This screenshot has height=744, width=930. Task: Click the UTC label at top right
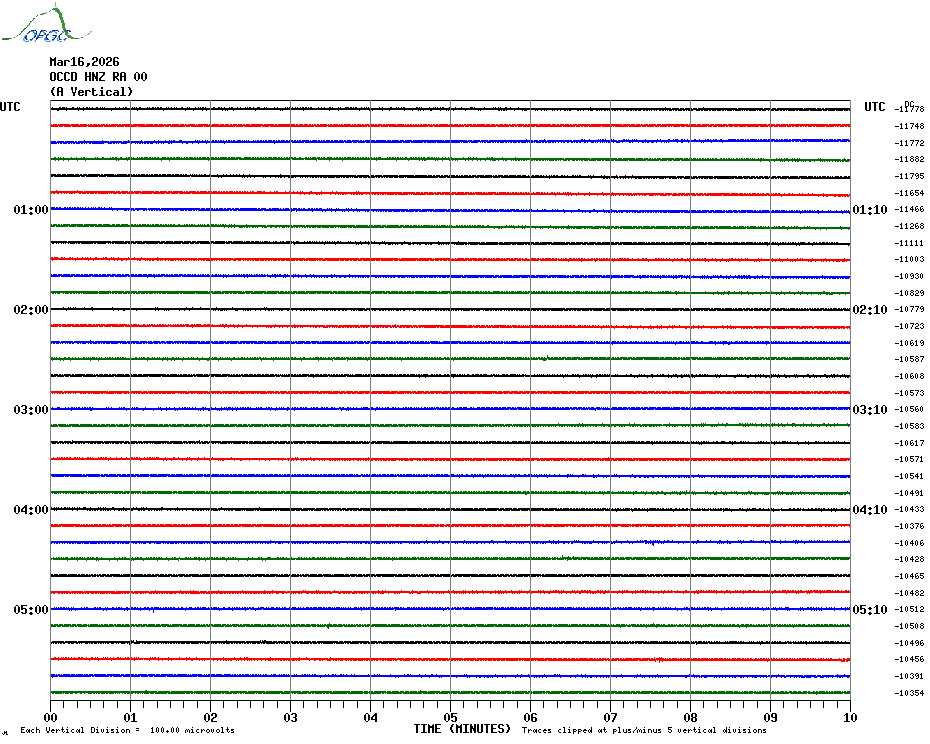(x=875, y=107)
